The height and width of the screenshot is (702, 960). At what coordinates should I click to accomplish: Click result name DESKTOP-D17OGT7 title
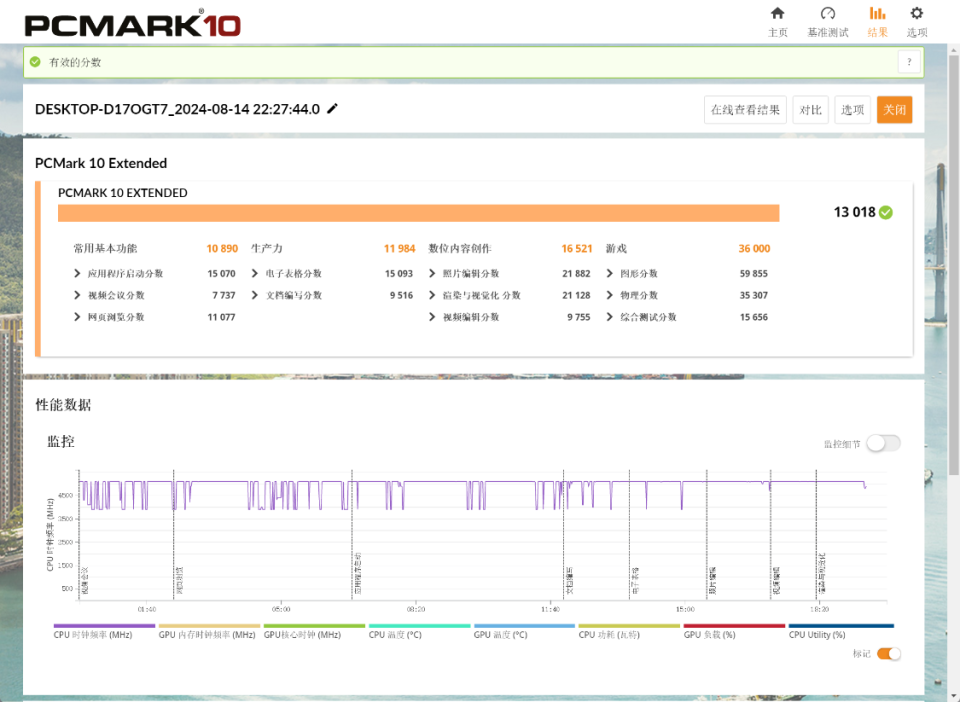177,109
